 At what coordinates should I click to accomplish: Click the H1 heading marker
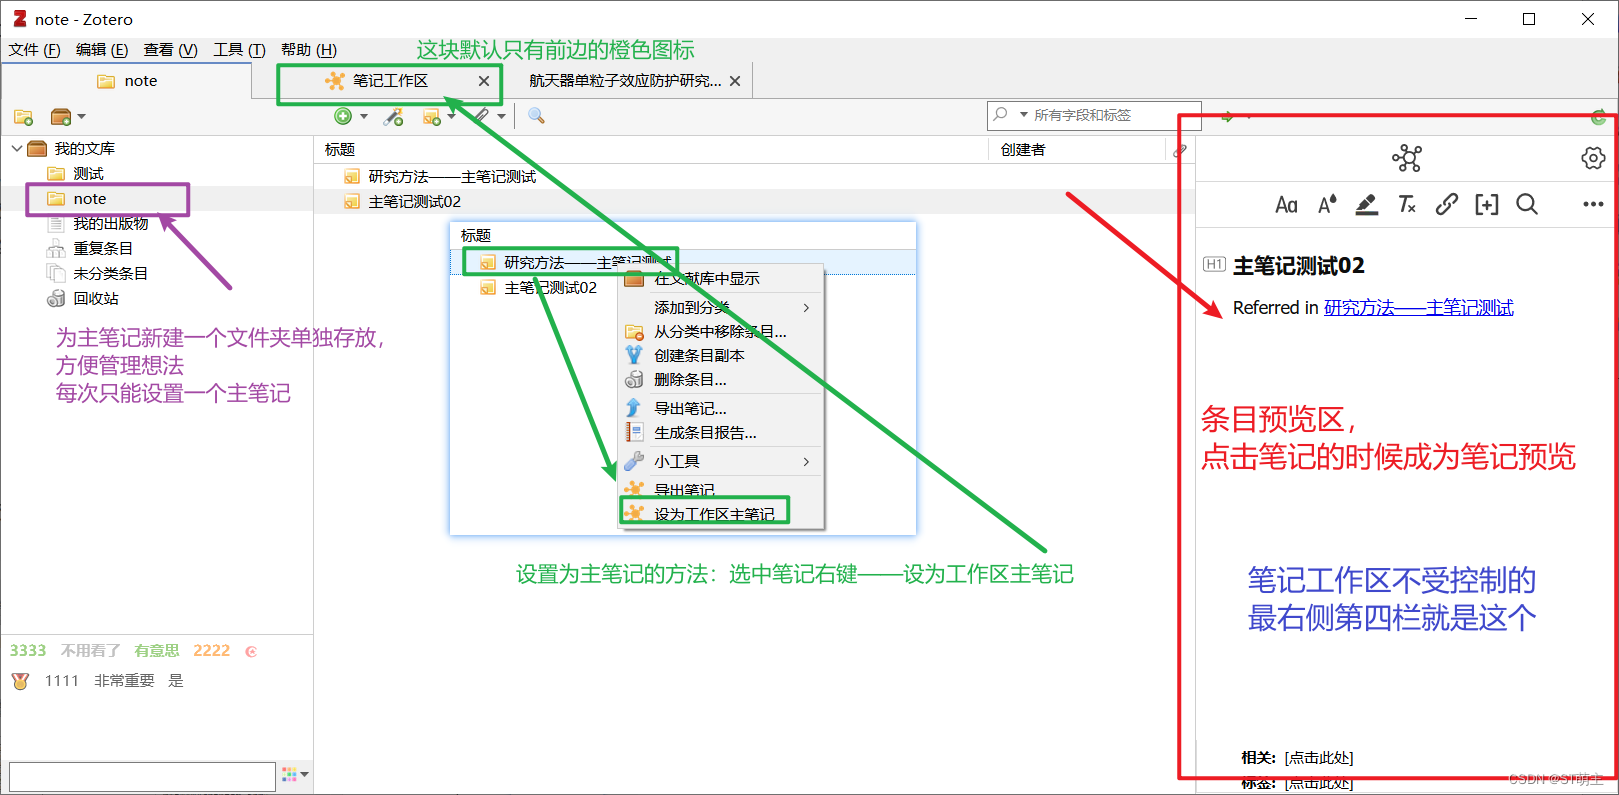pyautogui.click(x=1214, y=265)
